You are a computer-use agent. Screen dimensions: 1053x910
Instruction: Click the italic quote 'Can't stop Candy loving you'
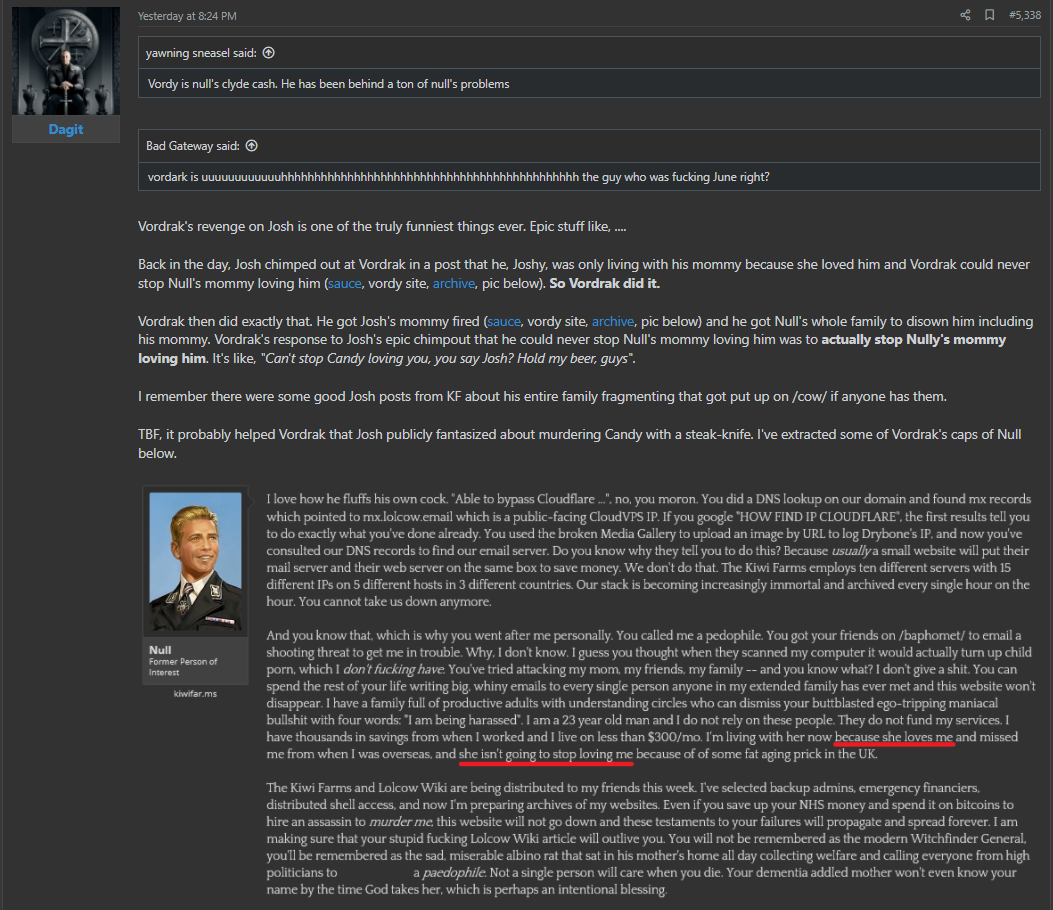point(348,359)
